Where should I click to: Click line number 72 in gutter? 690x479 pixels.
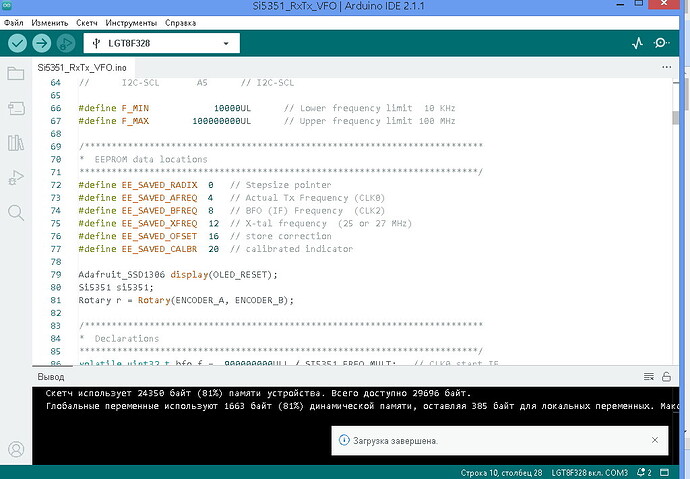56,185
